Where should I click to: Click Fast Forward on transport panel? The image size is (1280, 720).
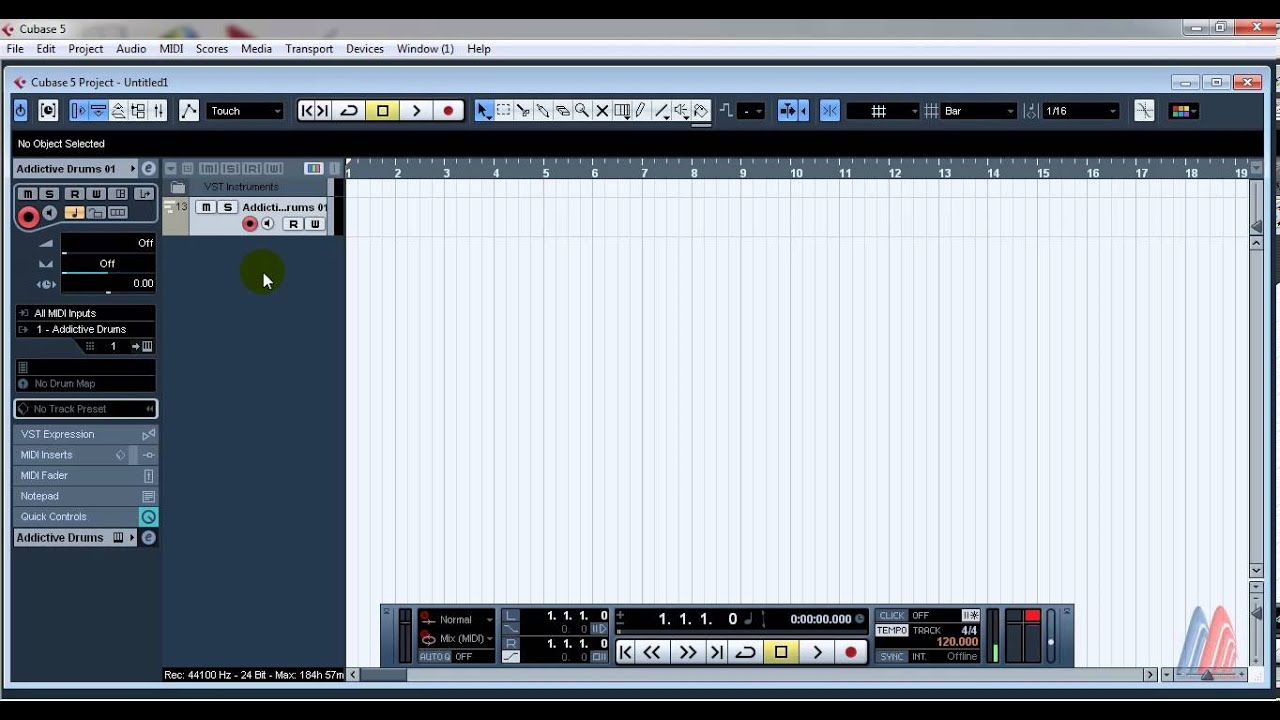pyautogui.click(x=687, y=652)
